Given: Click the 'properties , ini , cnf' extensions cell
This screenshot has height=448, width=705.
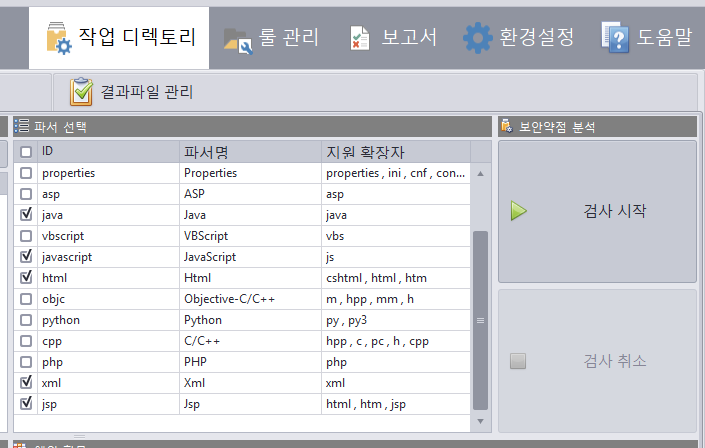Looking at the screenshot, I should point(396,173).
